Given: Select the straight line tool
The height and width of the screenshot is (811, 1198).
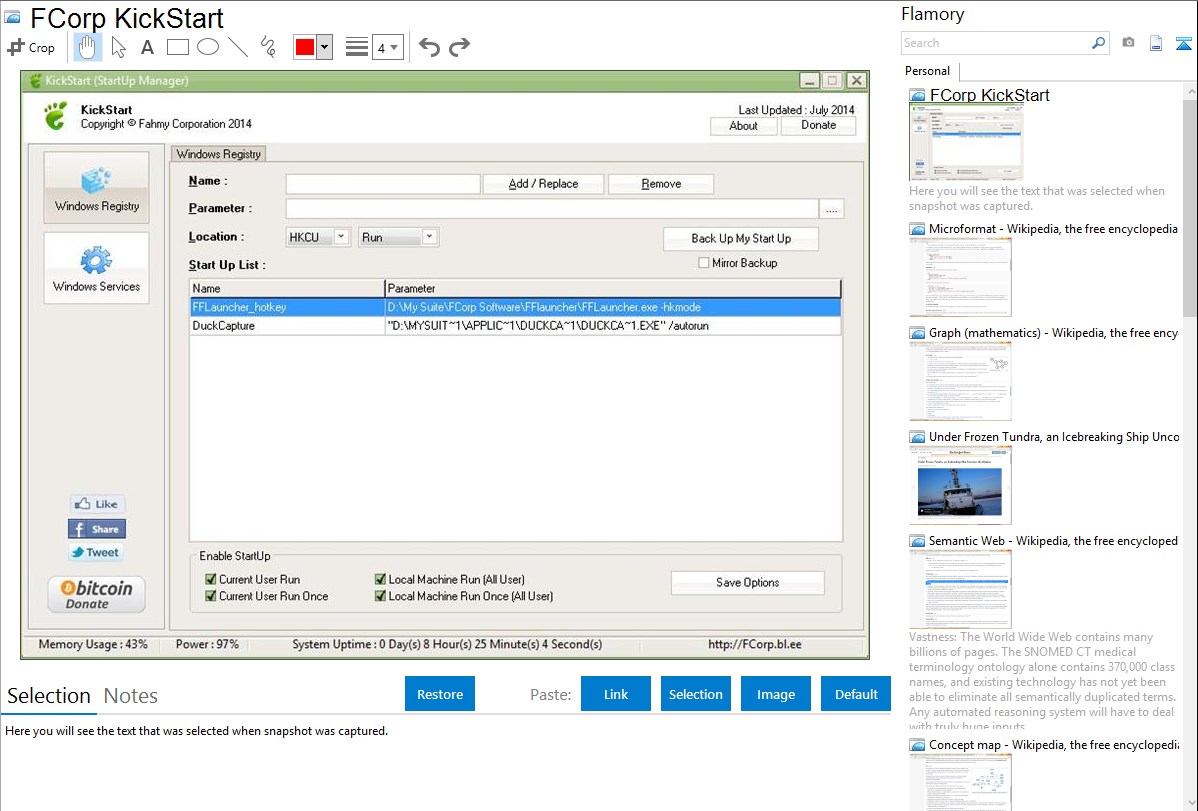Looking at the screenshot, I should coord(238,47).
